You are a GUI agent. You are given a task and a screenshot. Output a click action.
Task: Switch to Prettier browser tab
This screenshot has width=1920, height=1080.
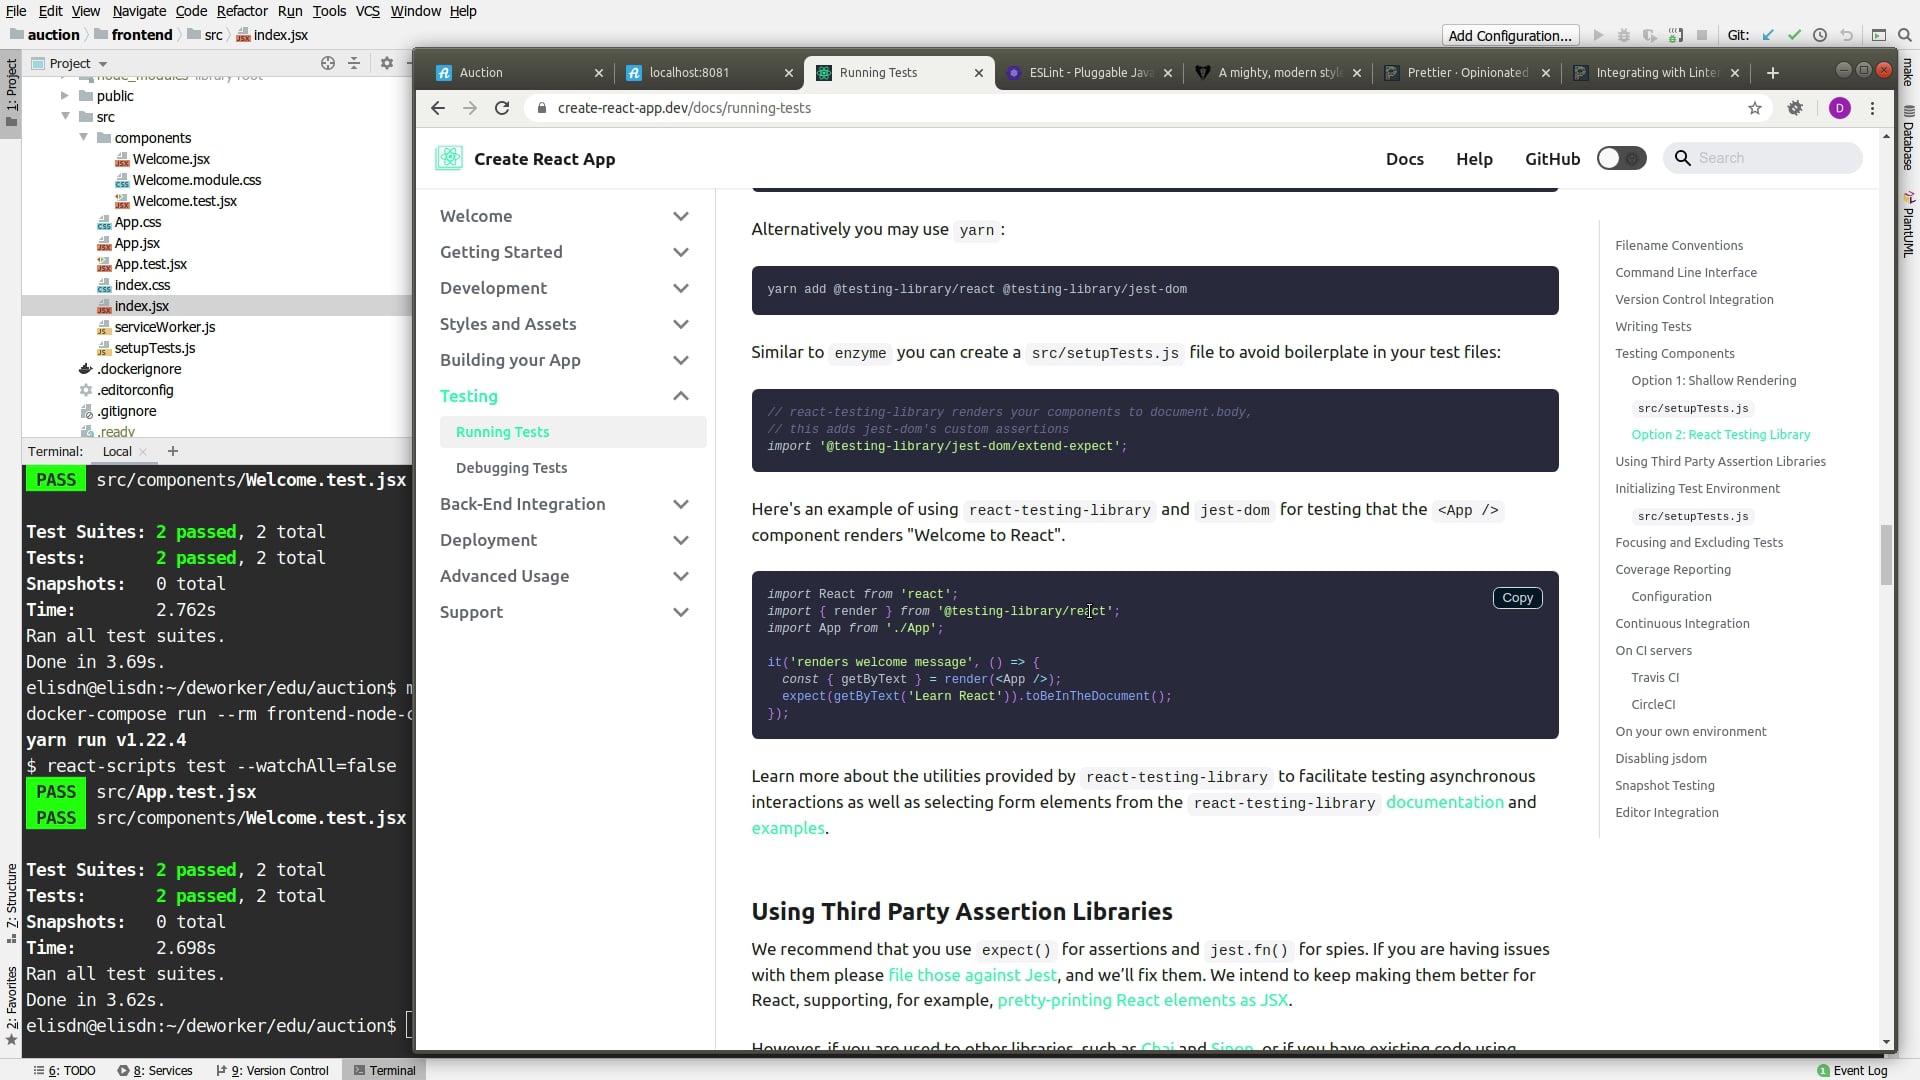[1466, 73]
